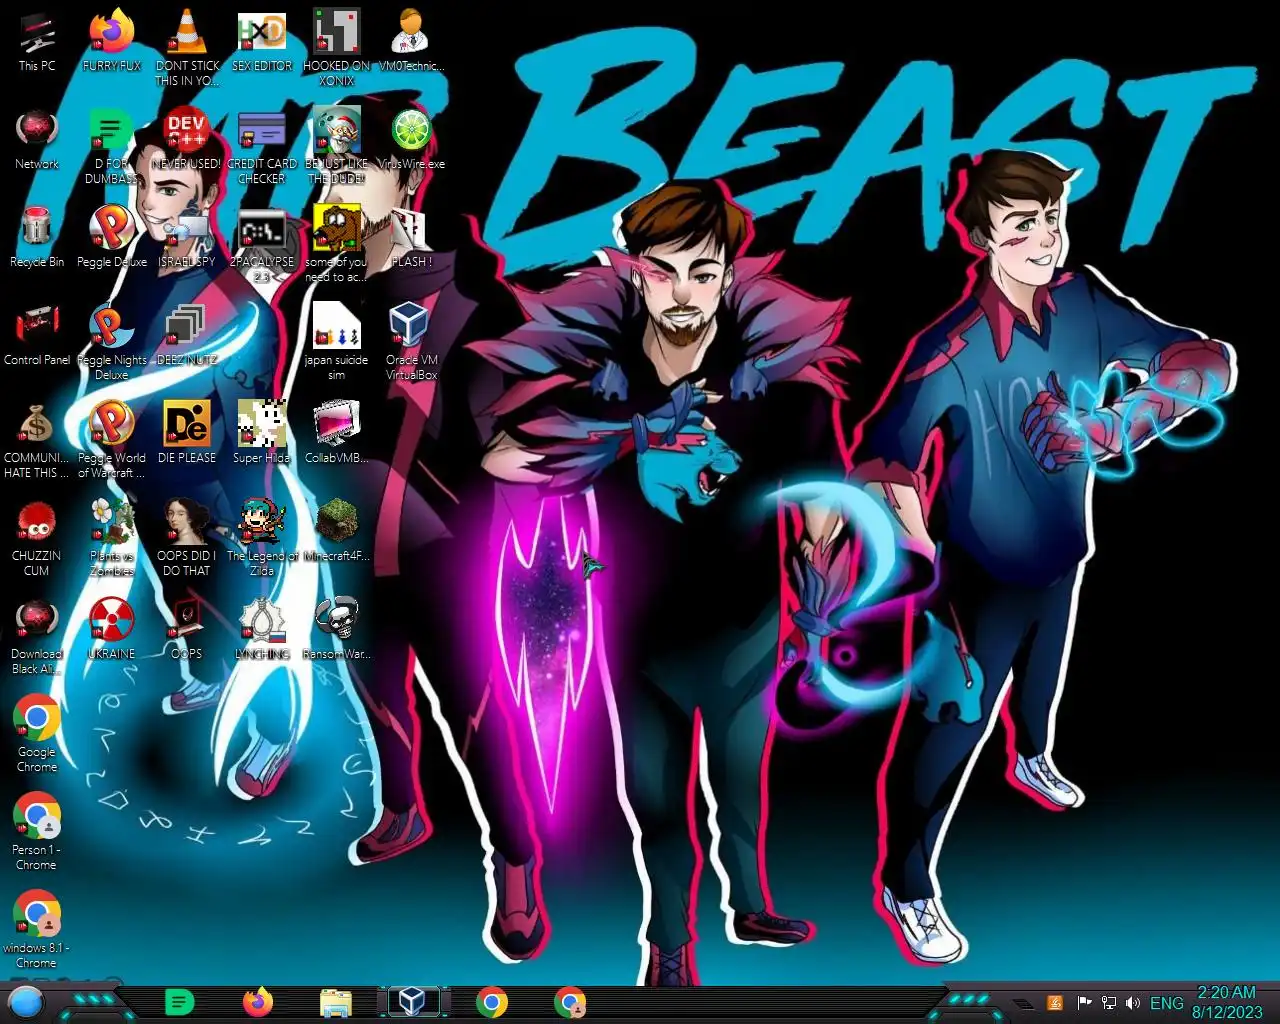
Task: Open the OOPS desktop shortcut
Action: click(187, 628)
